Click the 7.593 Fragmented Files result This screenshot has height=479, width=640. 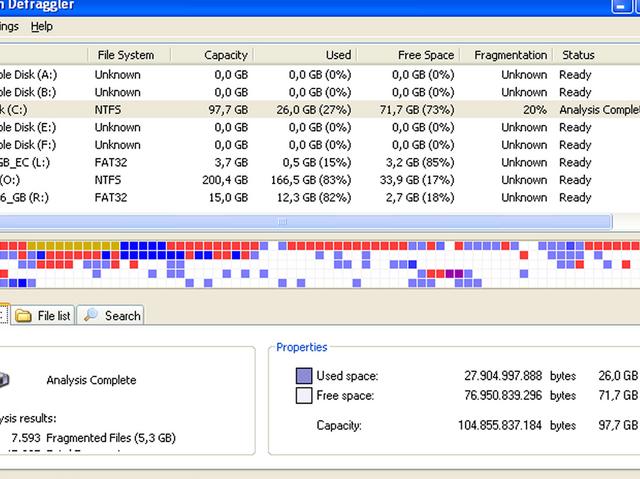pos(93,438)
